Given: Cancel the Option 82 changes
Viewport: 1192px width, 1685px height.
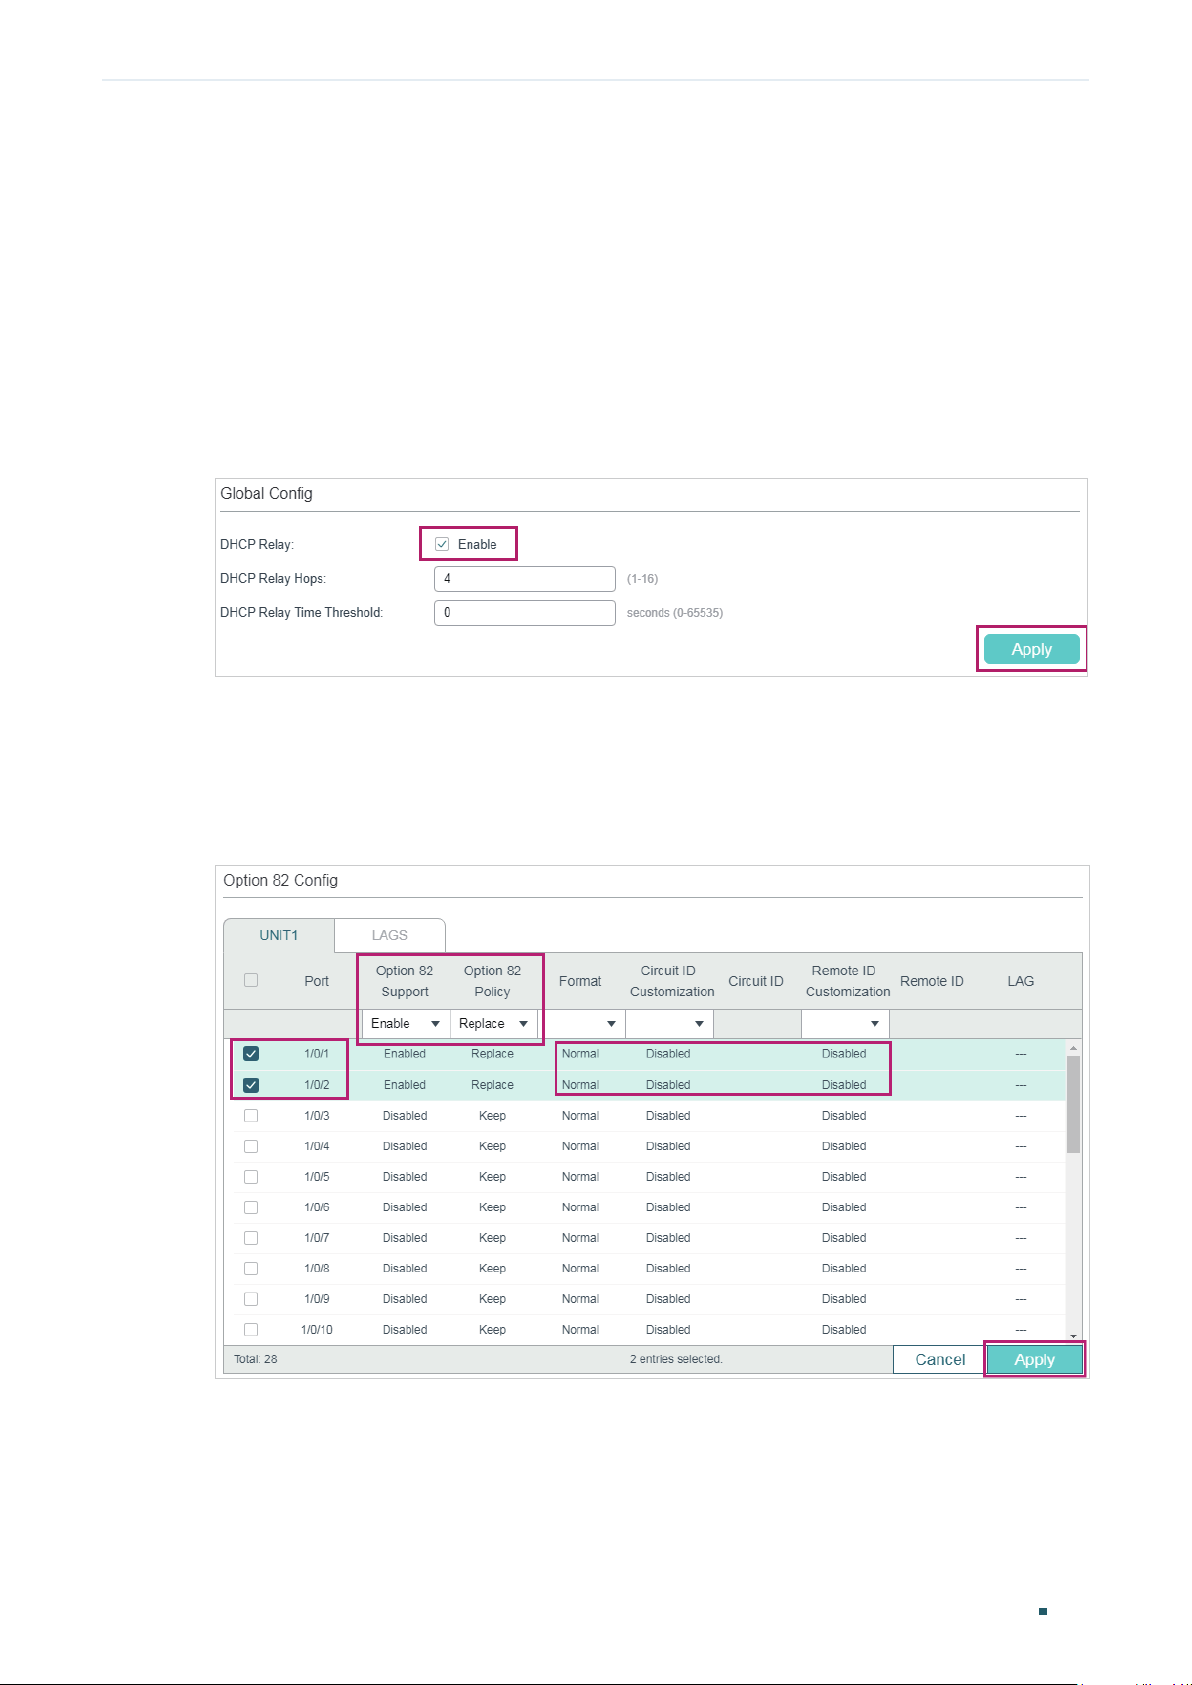Looking at the screenshot, I should pos(940,1360).
